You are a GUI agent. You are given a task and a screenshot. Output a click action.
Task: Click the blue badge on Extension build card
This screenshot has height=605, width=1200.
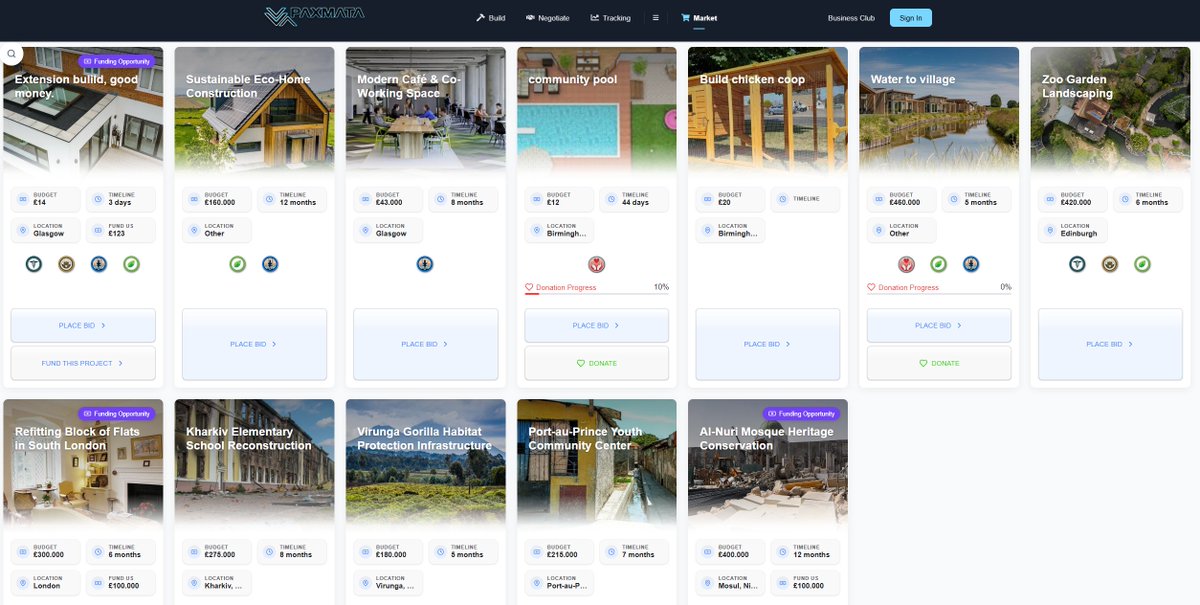[x=99, y=264]
